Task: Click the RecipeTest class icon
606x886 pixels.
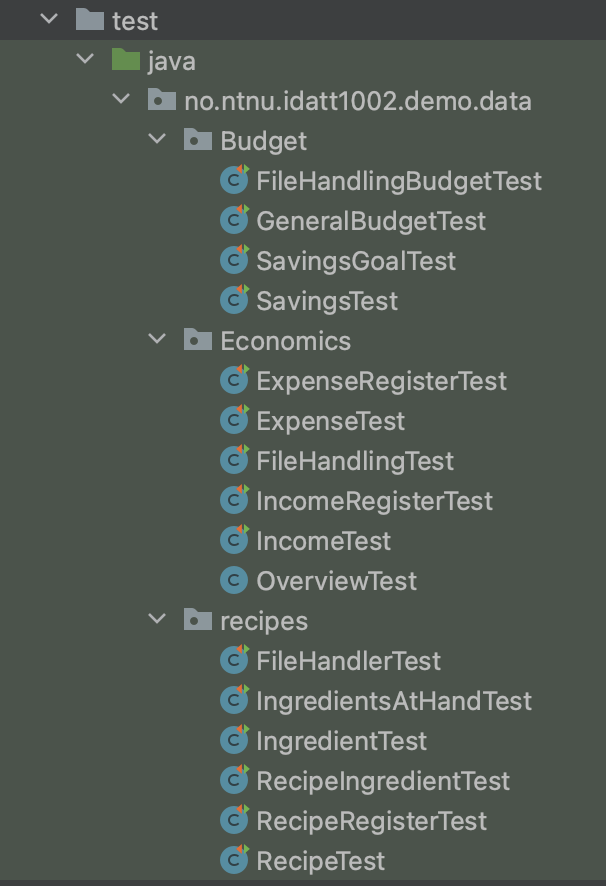Action: pyautogui.click(x=234, y=861)
